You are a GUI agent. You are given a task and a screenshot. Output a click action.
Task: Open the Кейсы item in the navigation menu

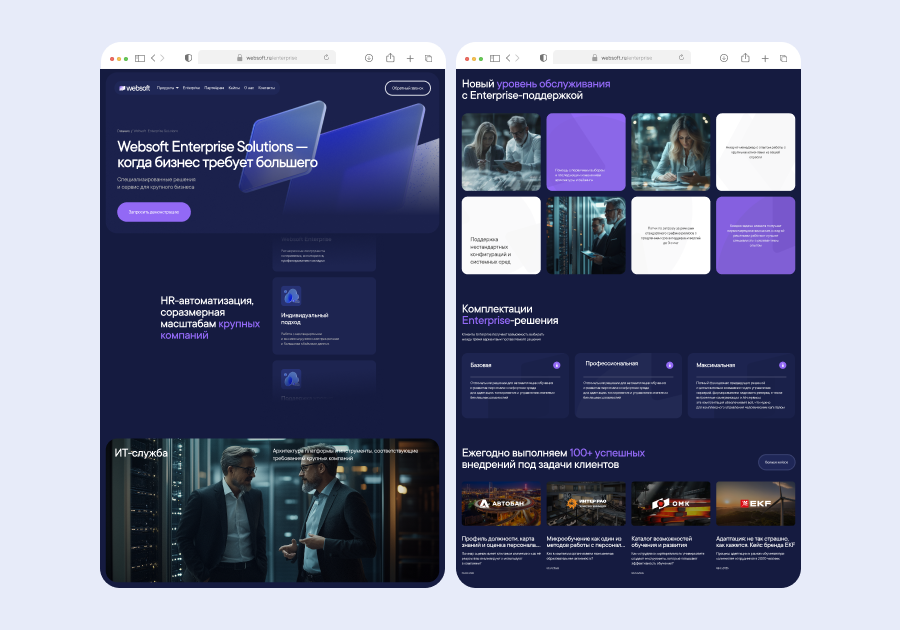(x=234, y=88)
